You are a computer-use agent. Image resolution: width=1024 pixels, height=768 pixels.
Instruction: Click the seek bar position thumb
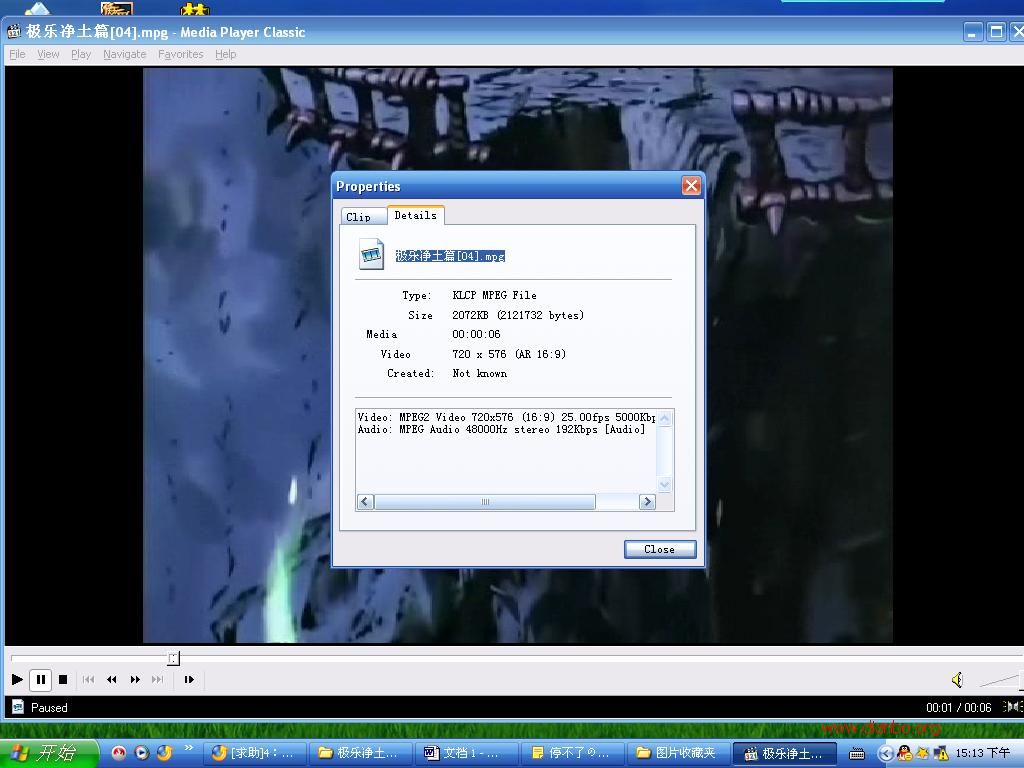(x=173, y=658)
